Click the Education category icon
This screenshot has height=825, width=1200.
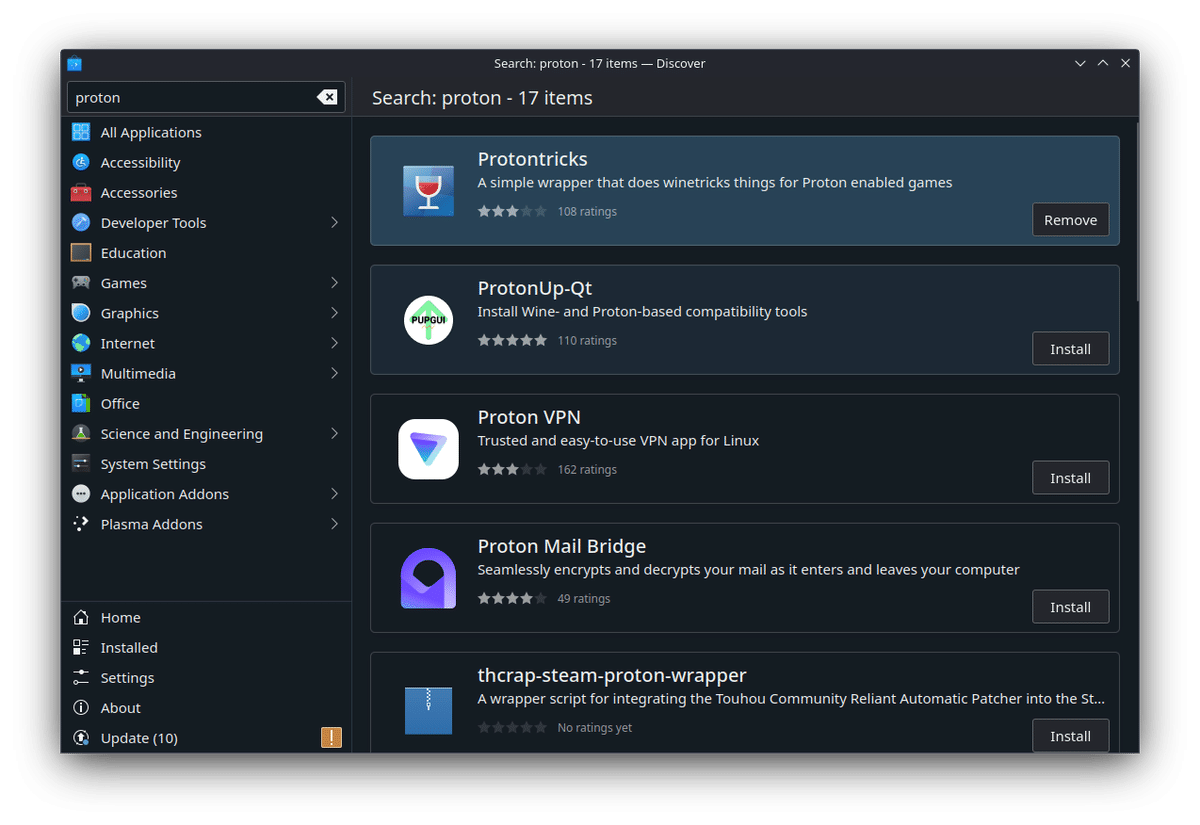point(81,253)
